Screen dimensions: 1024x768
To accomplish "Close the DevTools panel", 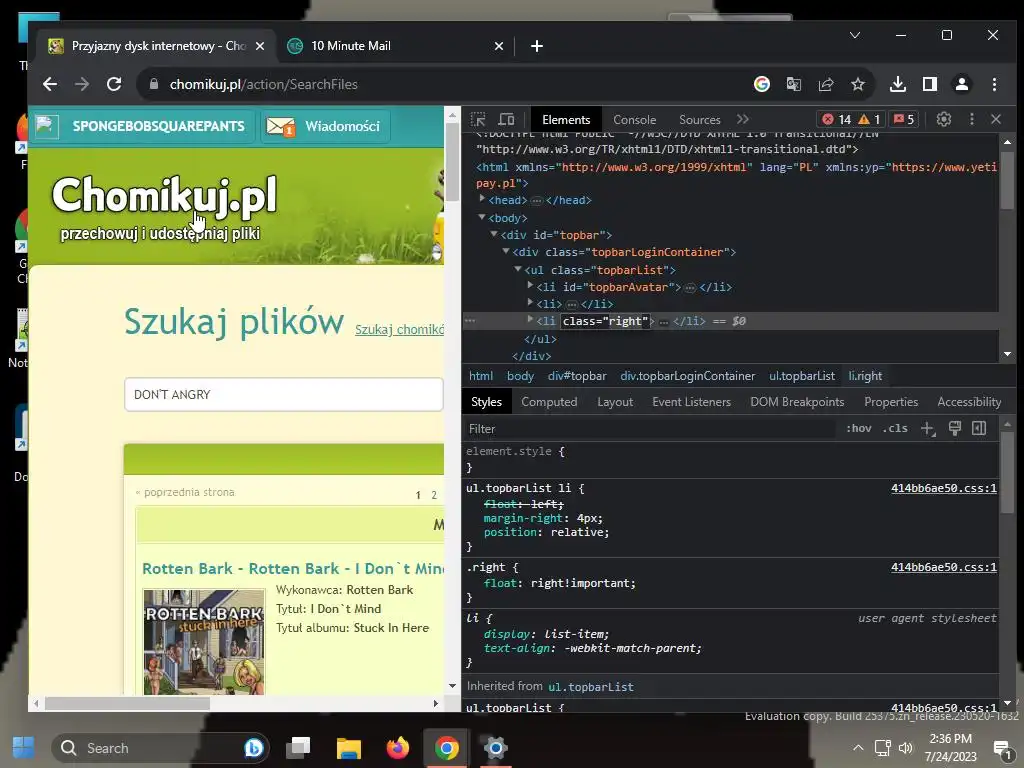I will pyautogui.click(x=996, y=119).
